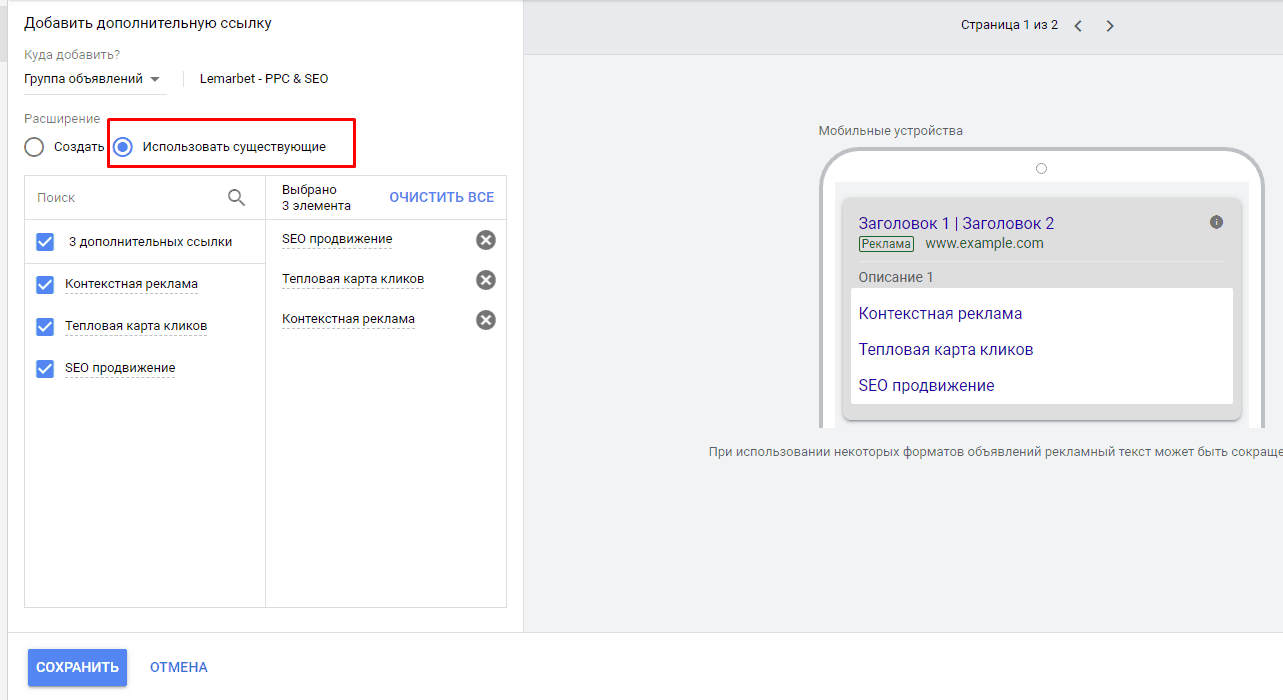The height and width of the screenshot is (700, 1283).
Task: Click inside the Поиск search field
Action: [120, 197]
